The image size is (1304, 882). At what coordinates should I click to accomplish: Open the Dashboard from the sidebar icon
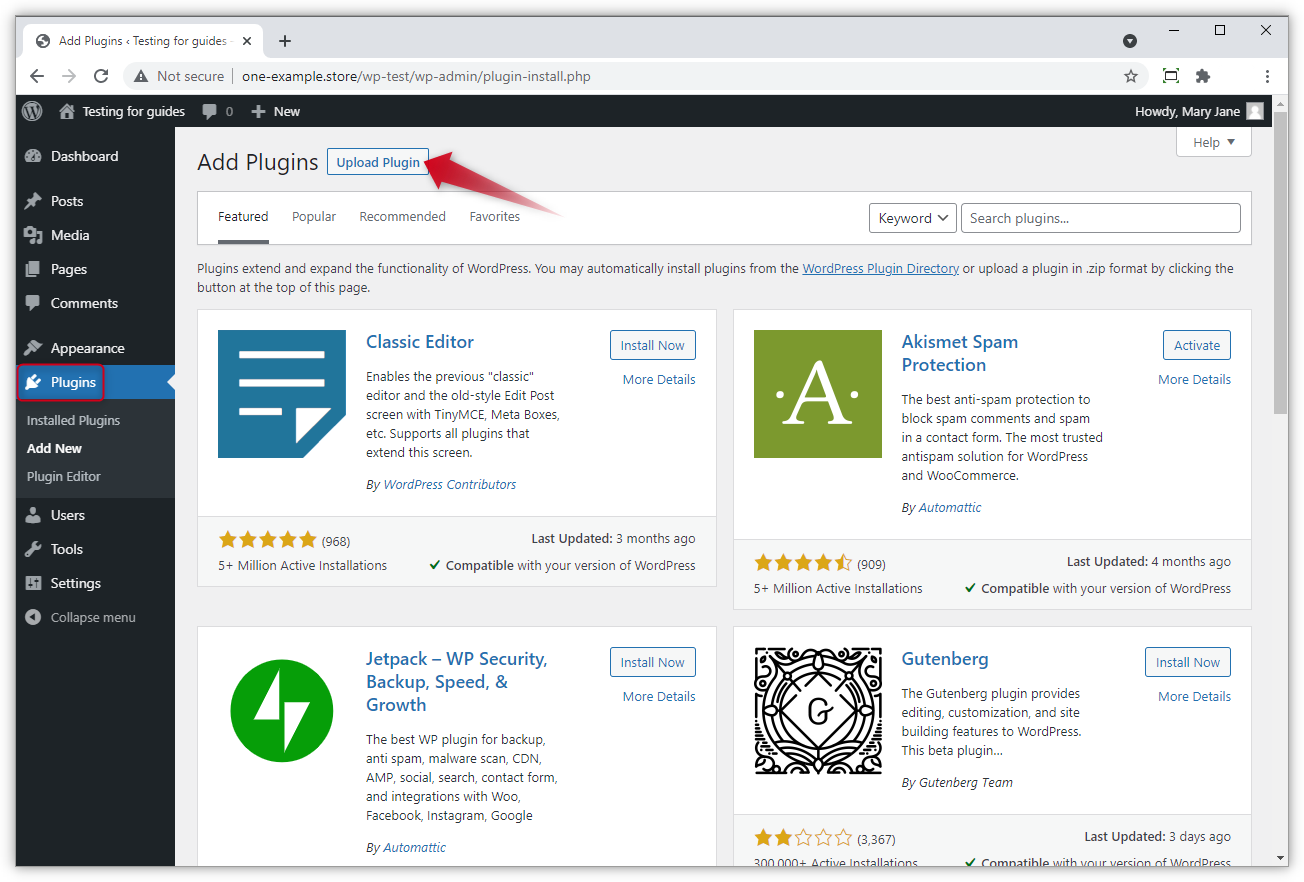point(34,156)
